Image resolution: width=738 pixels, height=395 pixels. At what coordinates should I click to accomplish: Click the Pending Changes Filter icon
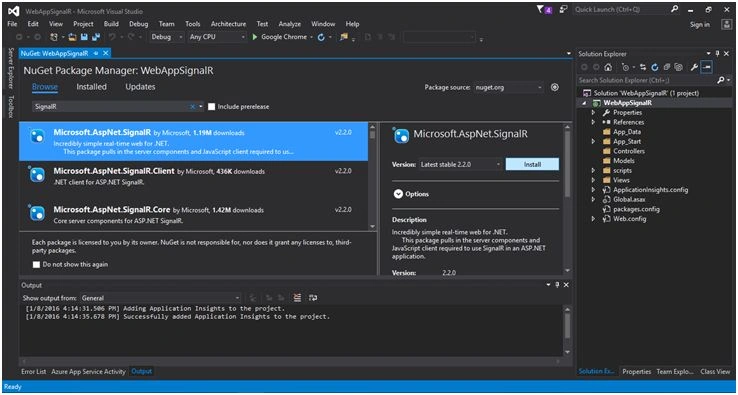(626, 67)
